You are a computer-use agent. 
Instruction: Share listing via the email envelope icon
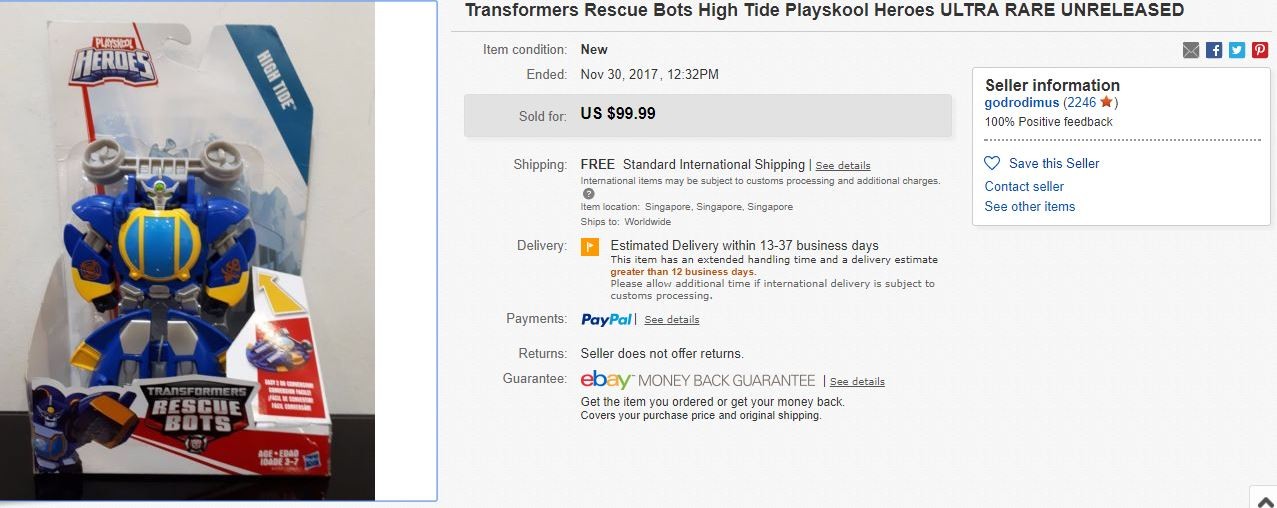pyautogui.click(x=1190, y=50)
